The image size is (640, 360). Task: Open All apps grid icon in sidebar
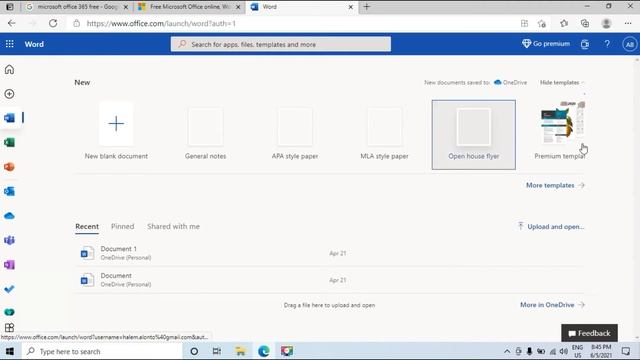pyautogui.click(x=9, y=327)
